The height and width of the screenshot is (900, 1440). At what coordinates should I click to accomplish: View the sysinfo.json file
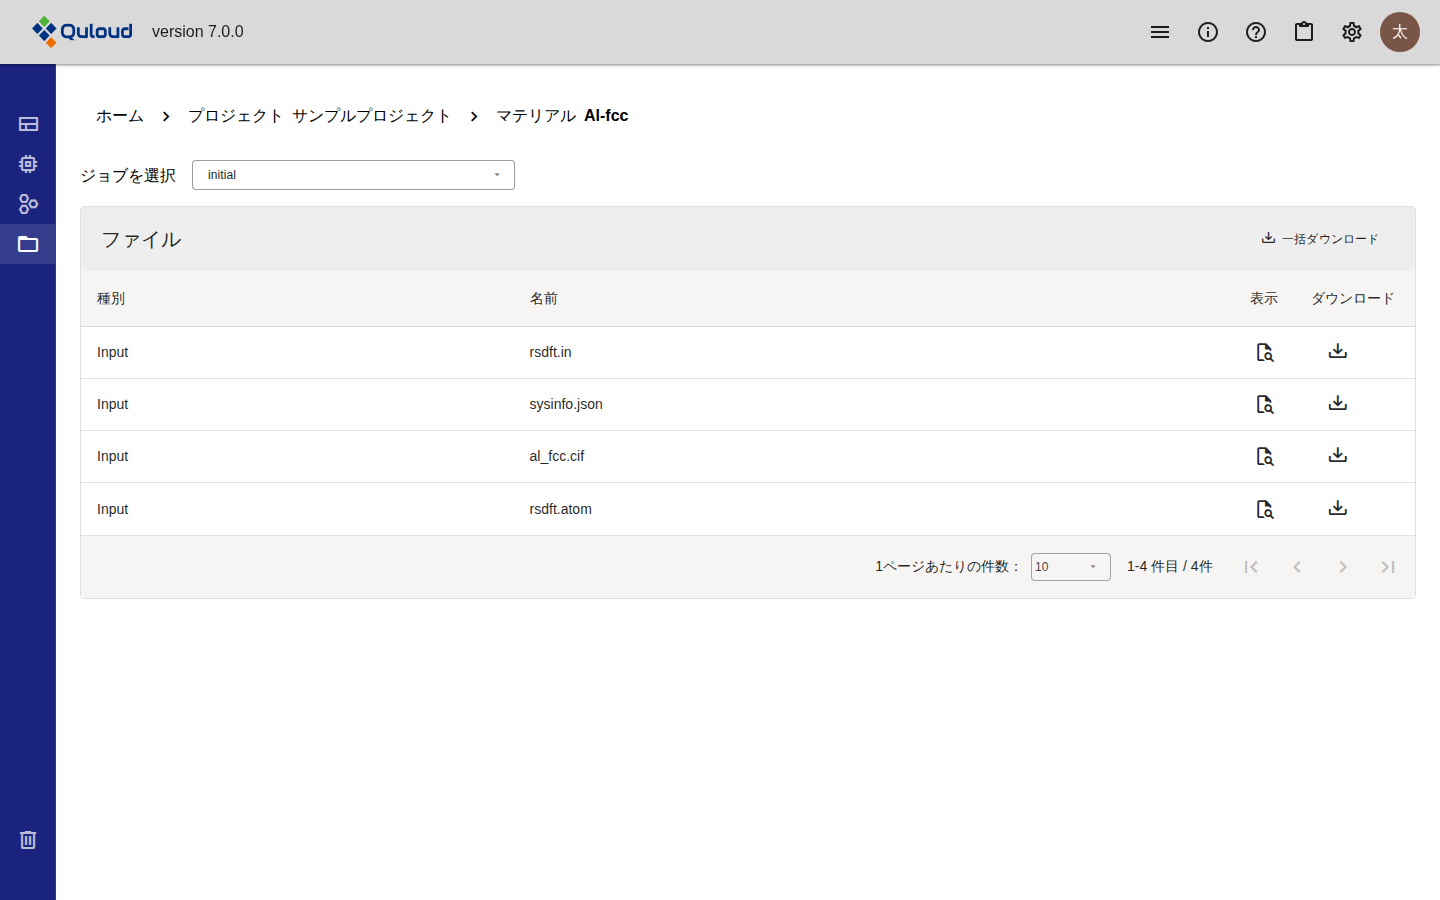(x=1265, y=404)
